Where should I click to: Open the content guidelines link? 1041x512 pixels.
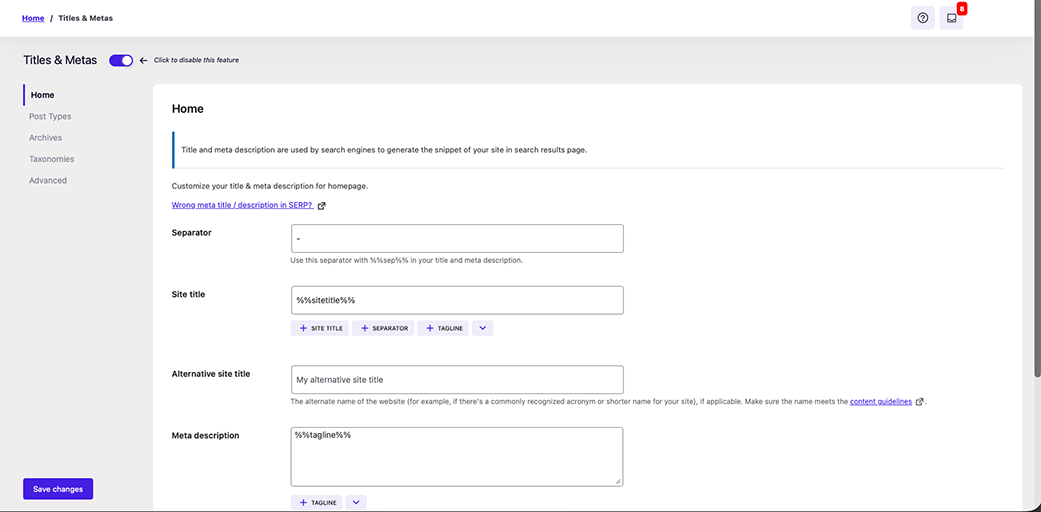(880, 402)
